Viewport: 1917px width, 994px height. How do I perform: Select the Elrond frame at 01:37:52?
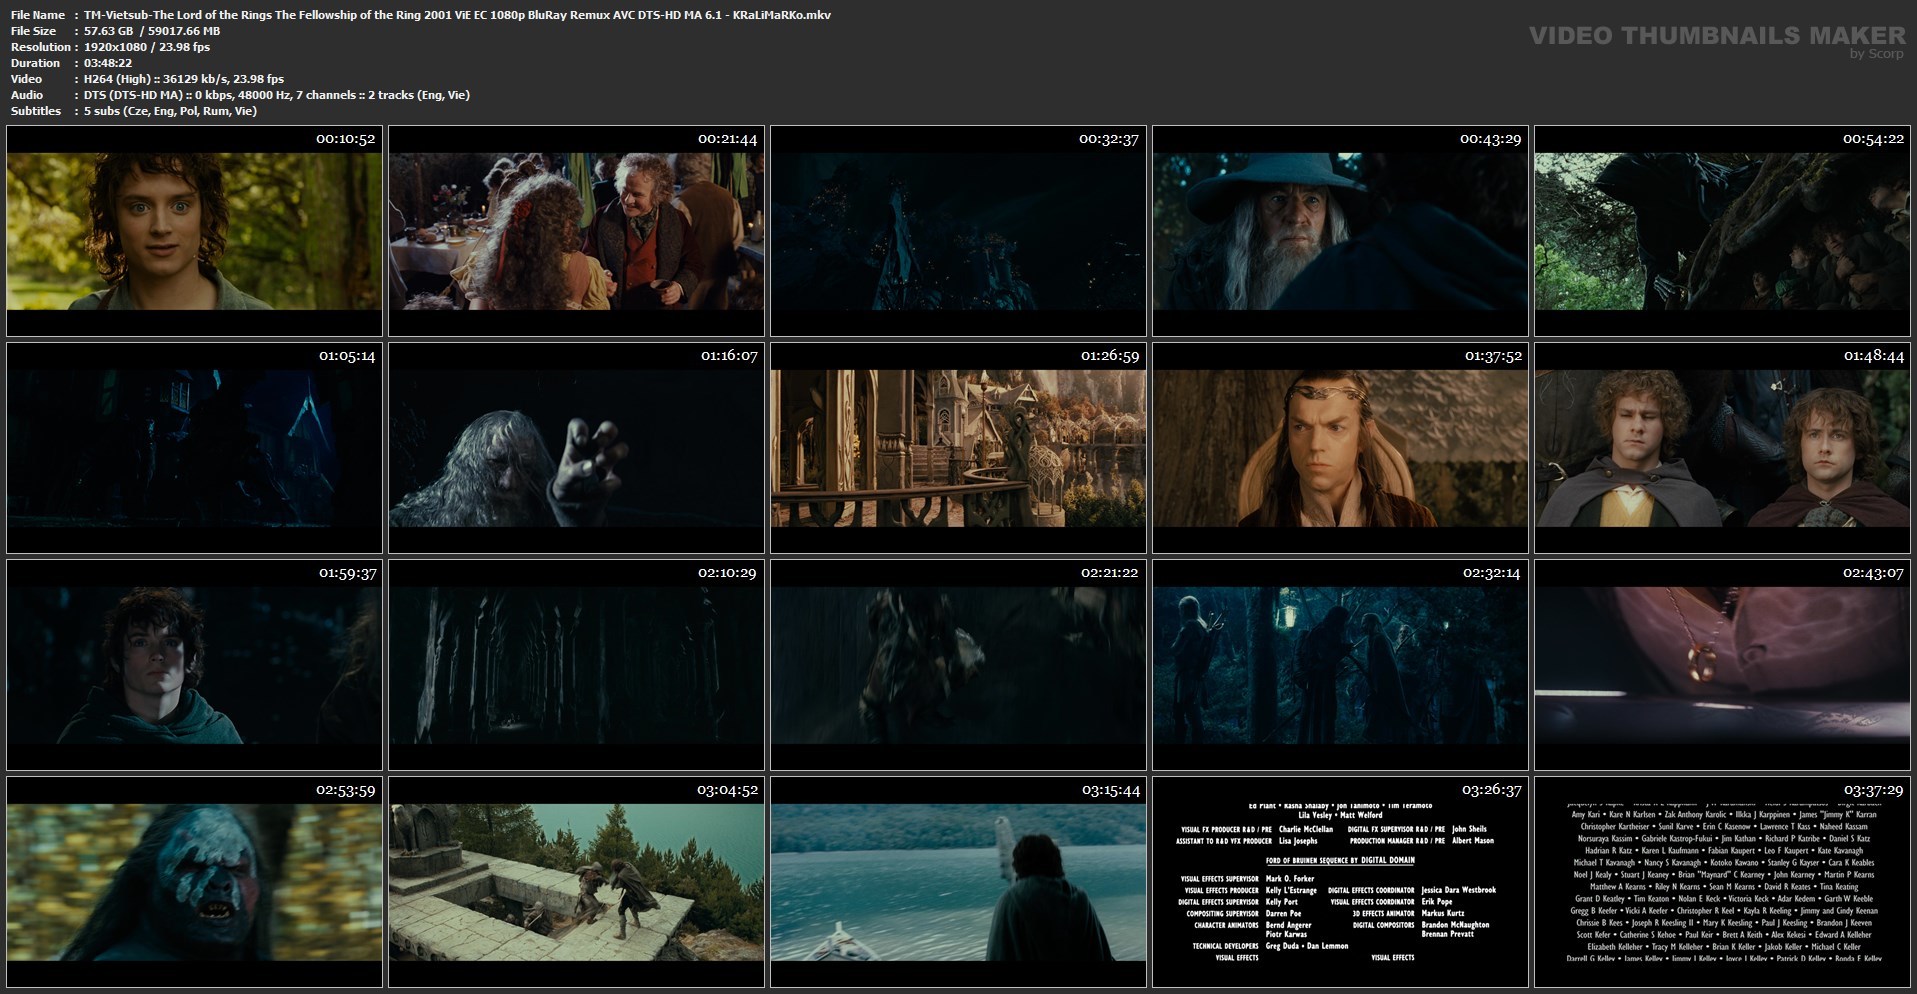[1340, 448]
